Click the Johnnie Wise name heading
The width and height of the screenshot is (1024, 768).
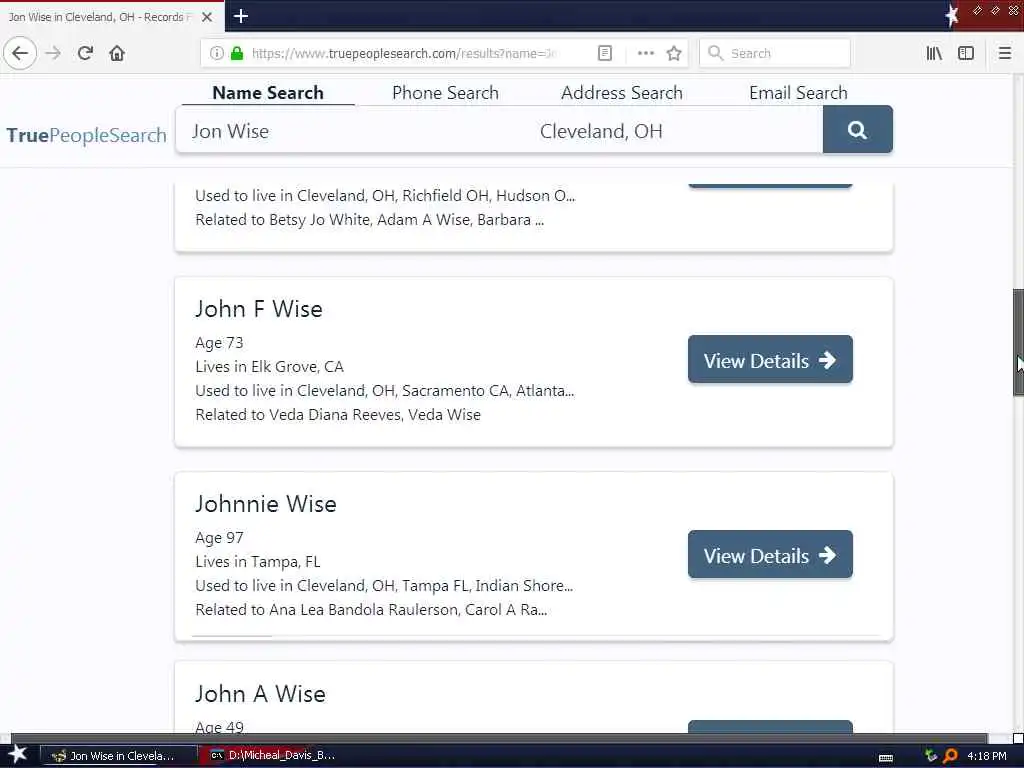point(266,504)
